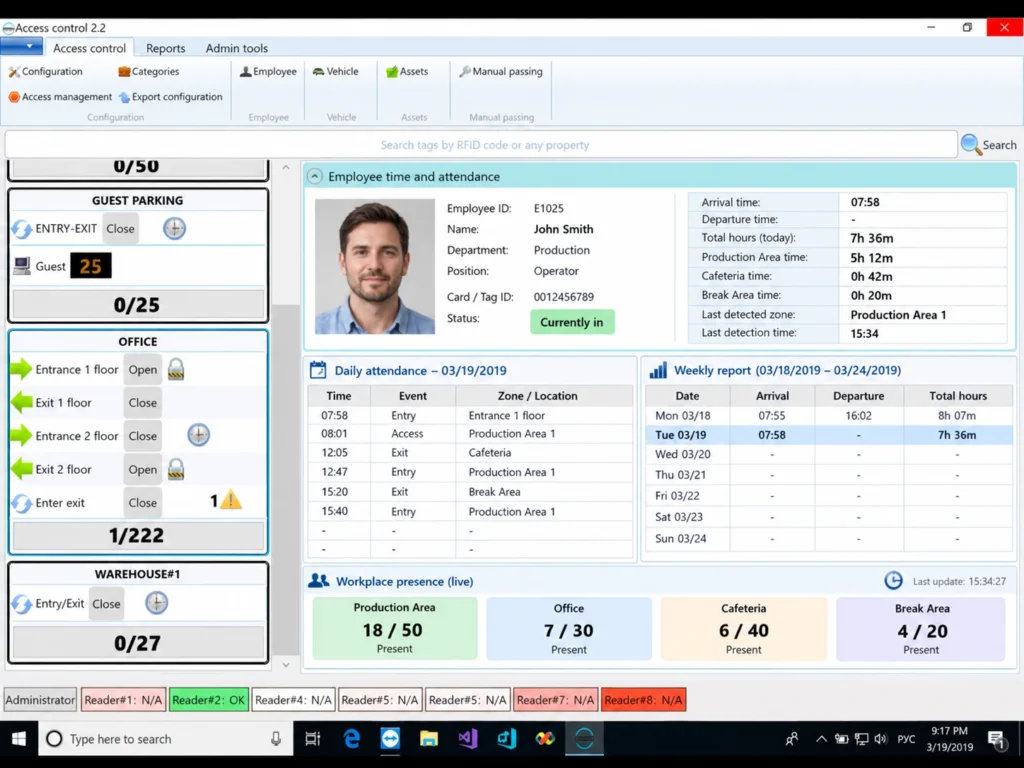
Task: Select the Production Area presence card
Action: pos(394,628)
